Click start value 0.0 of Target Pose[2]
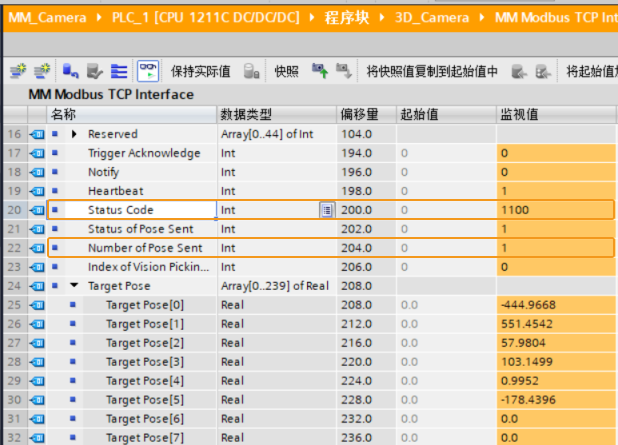 click(x=409, y=343)
